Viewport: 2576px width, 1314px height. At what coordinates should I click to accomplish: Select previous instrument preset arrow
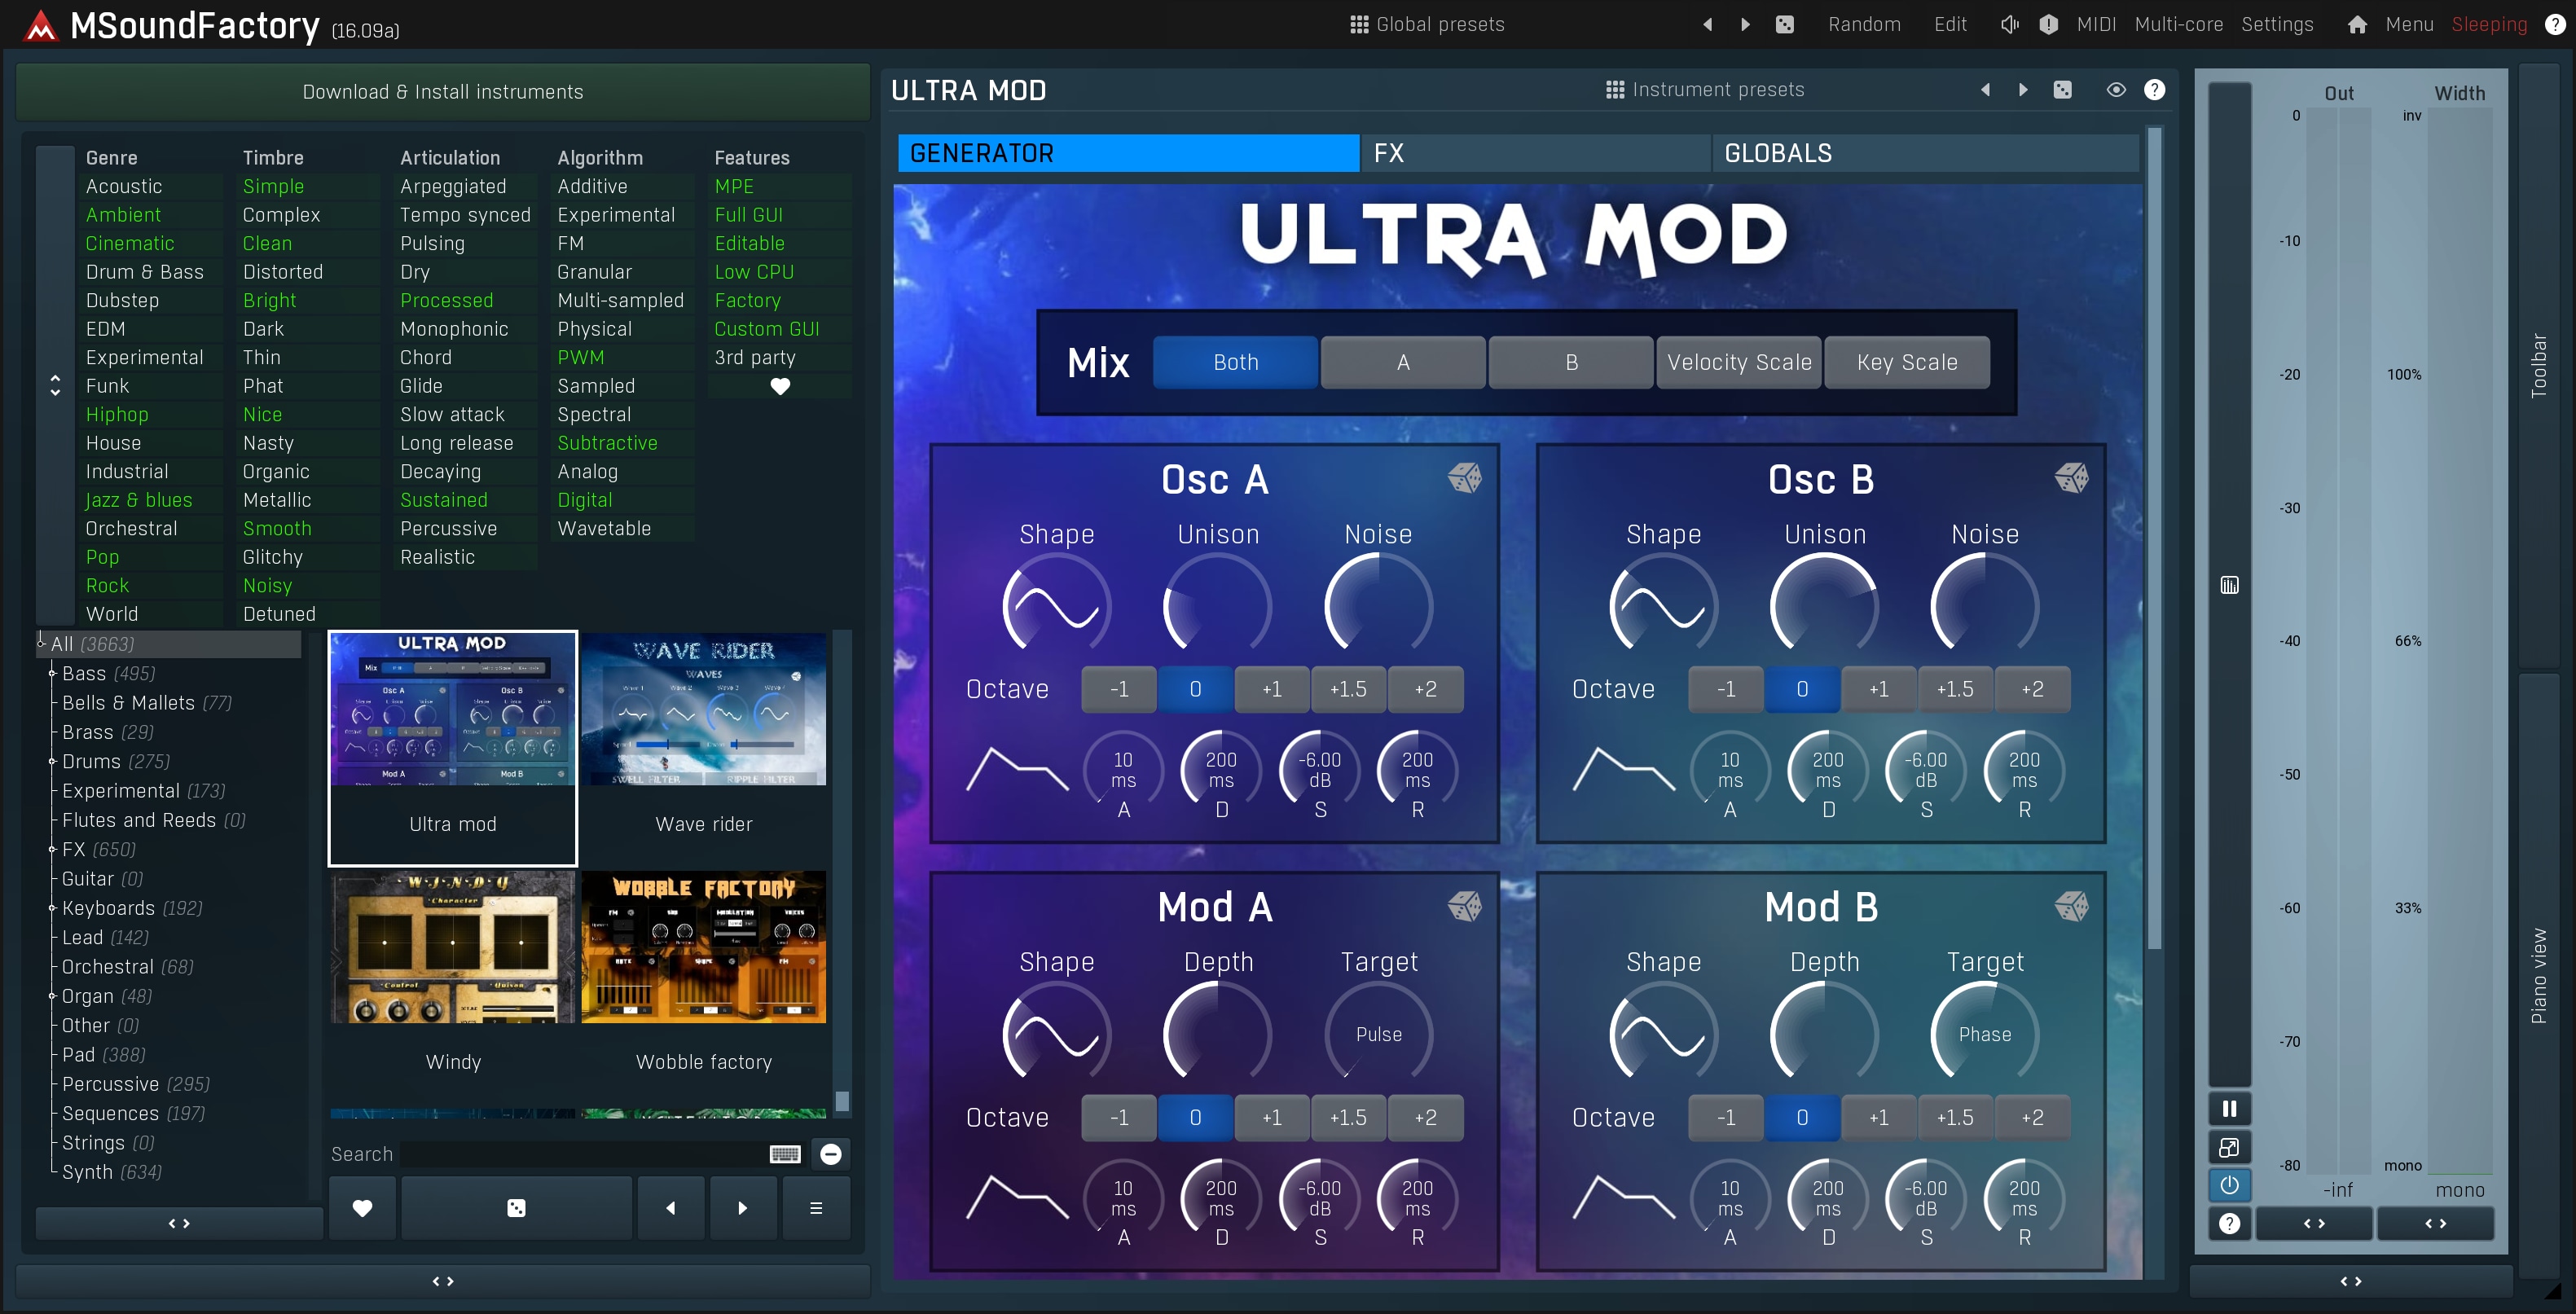(1985, 90)
